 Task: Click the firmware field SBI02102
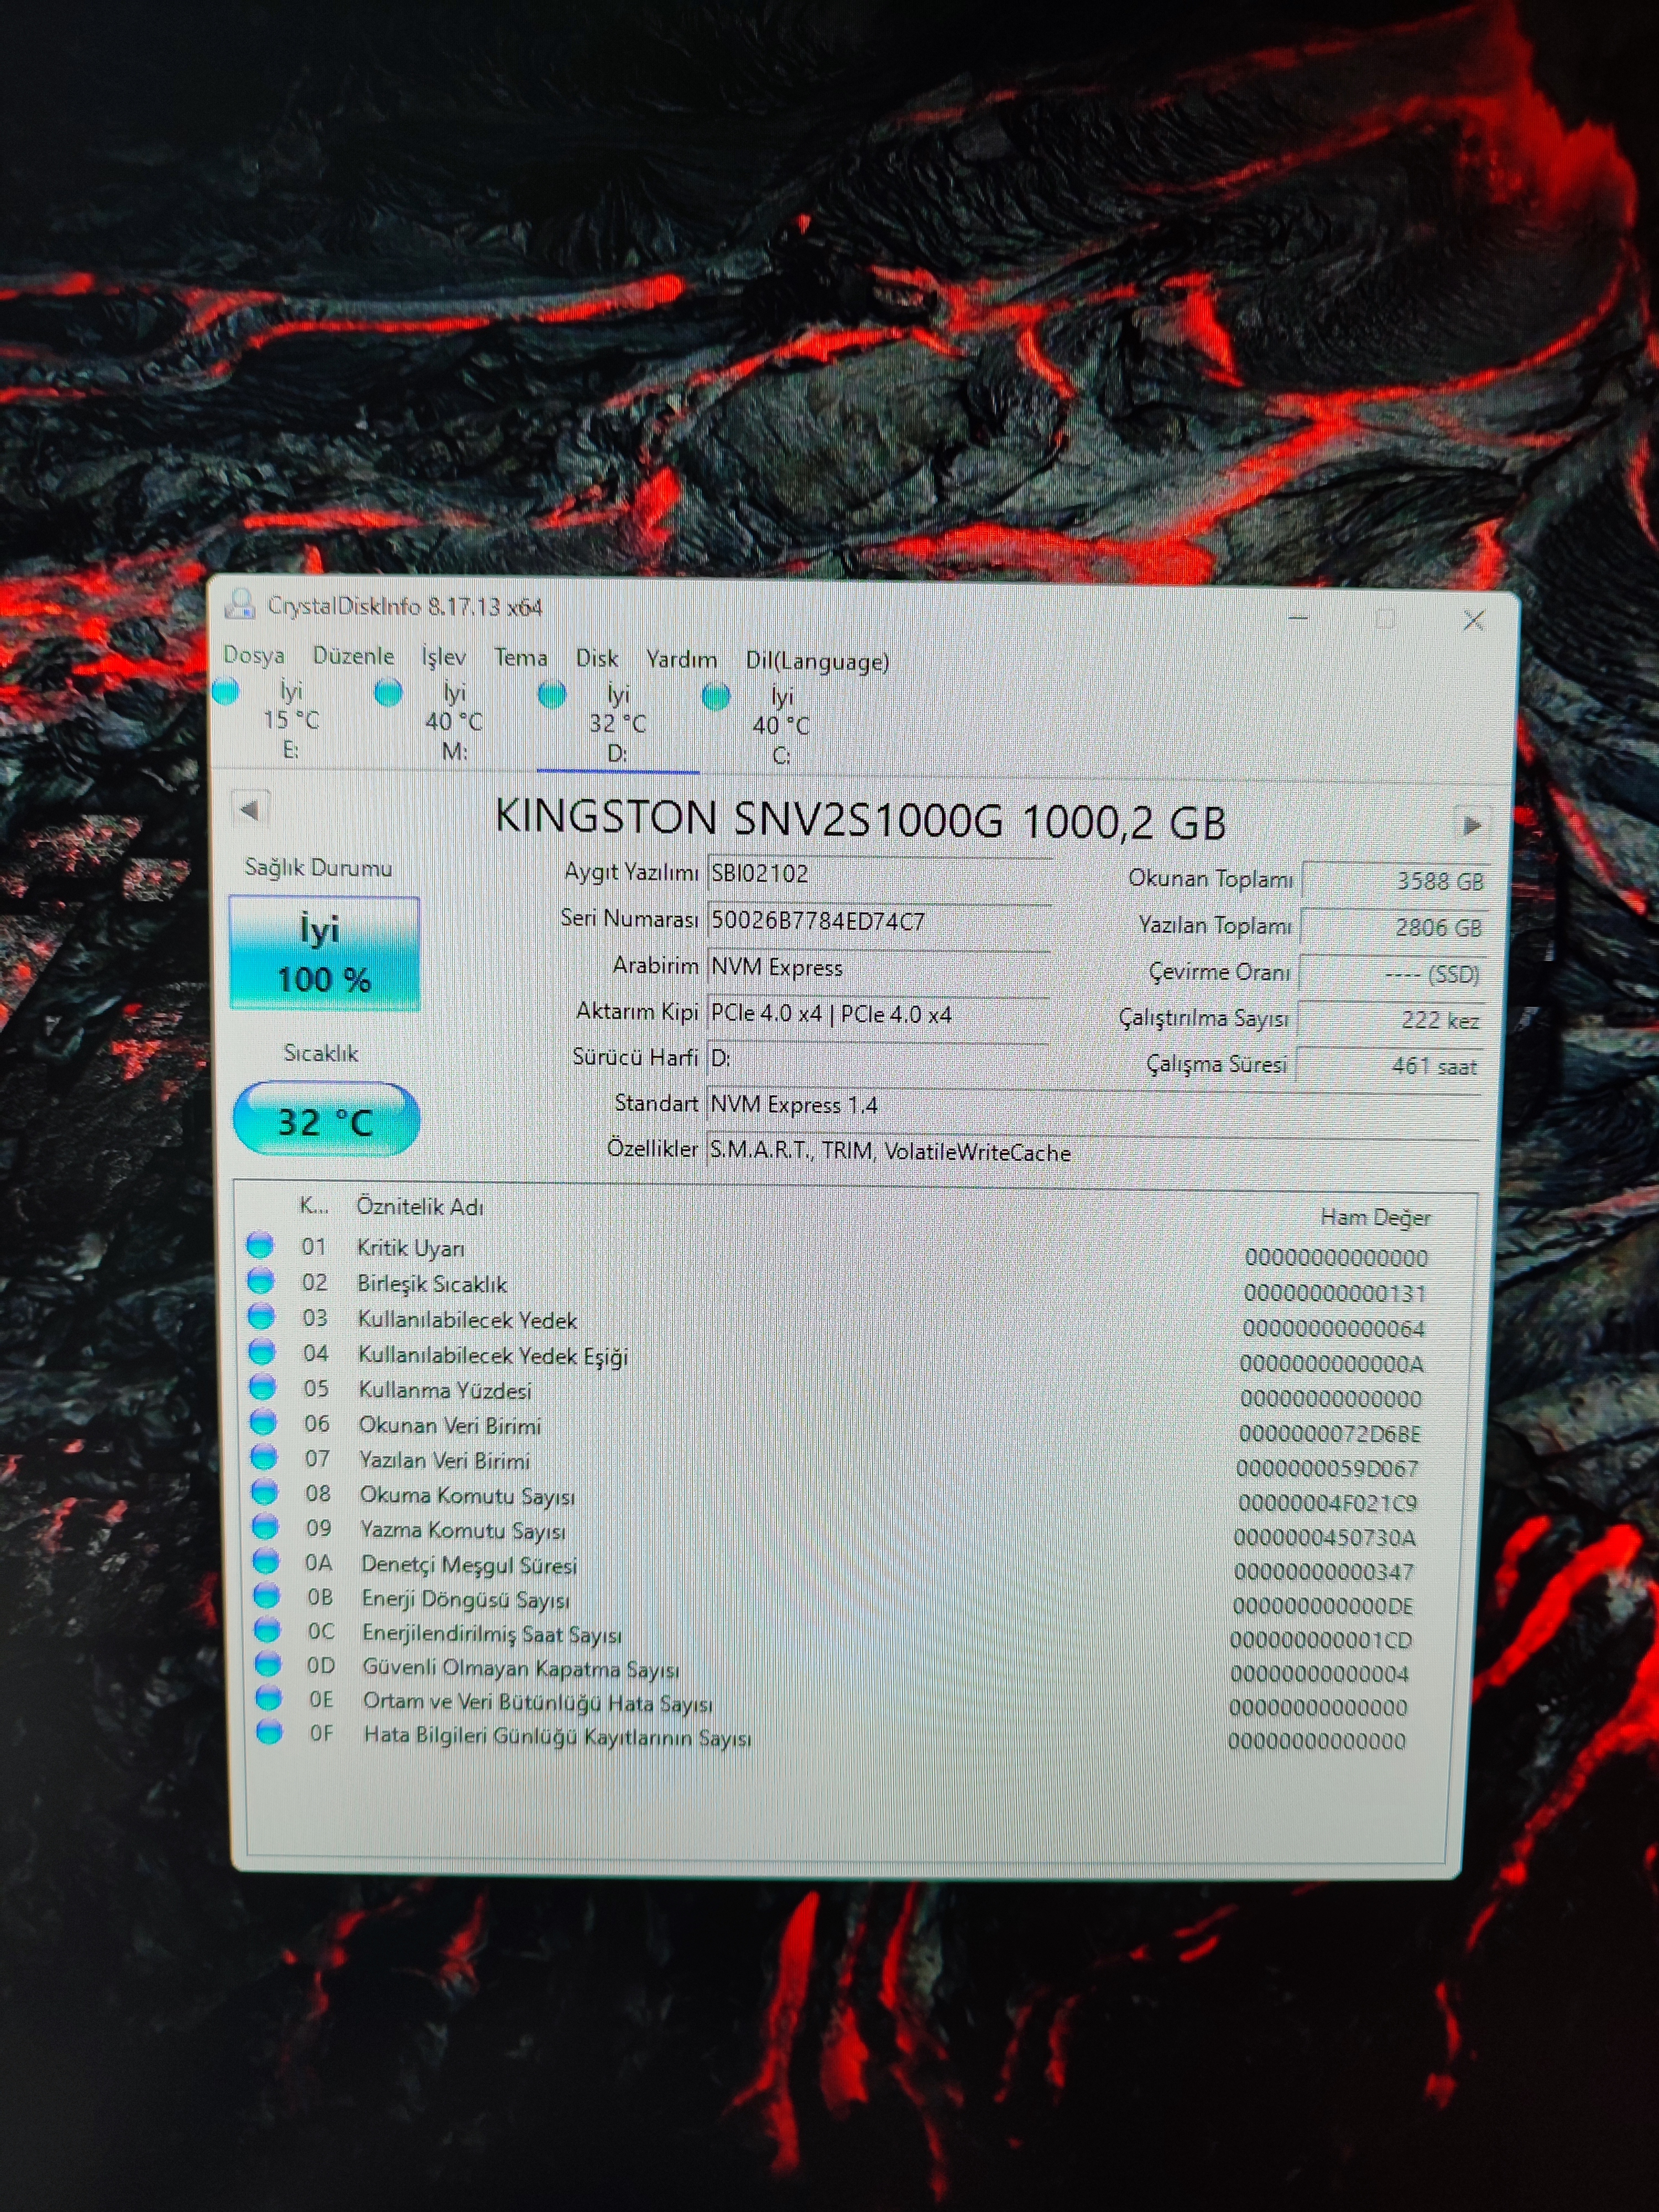click(x=879, y=874)
